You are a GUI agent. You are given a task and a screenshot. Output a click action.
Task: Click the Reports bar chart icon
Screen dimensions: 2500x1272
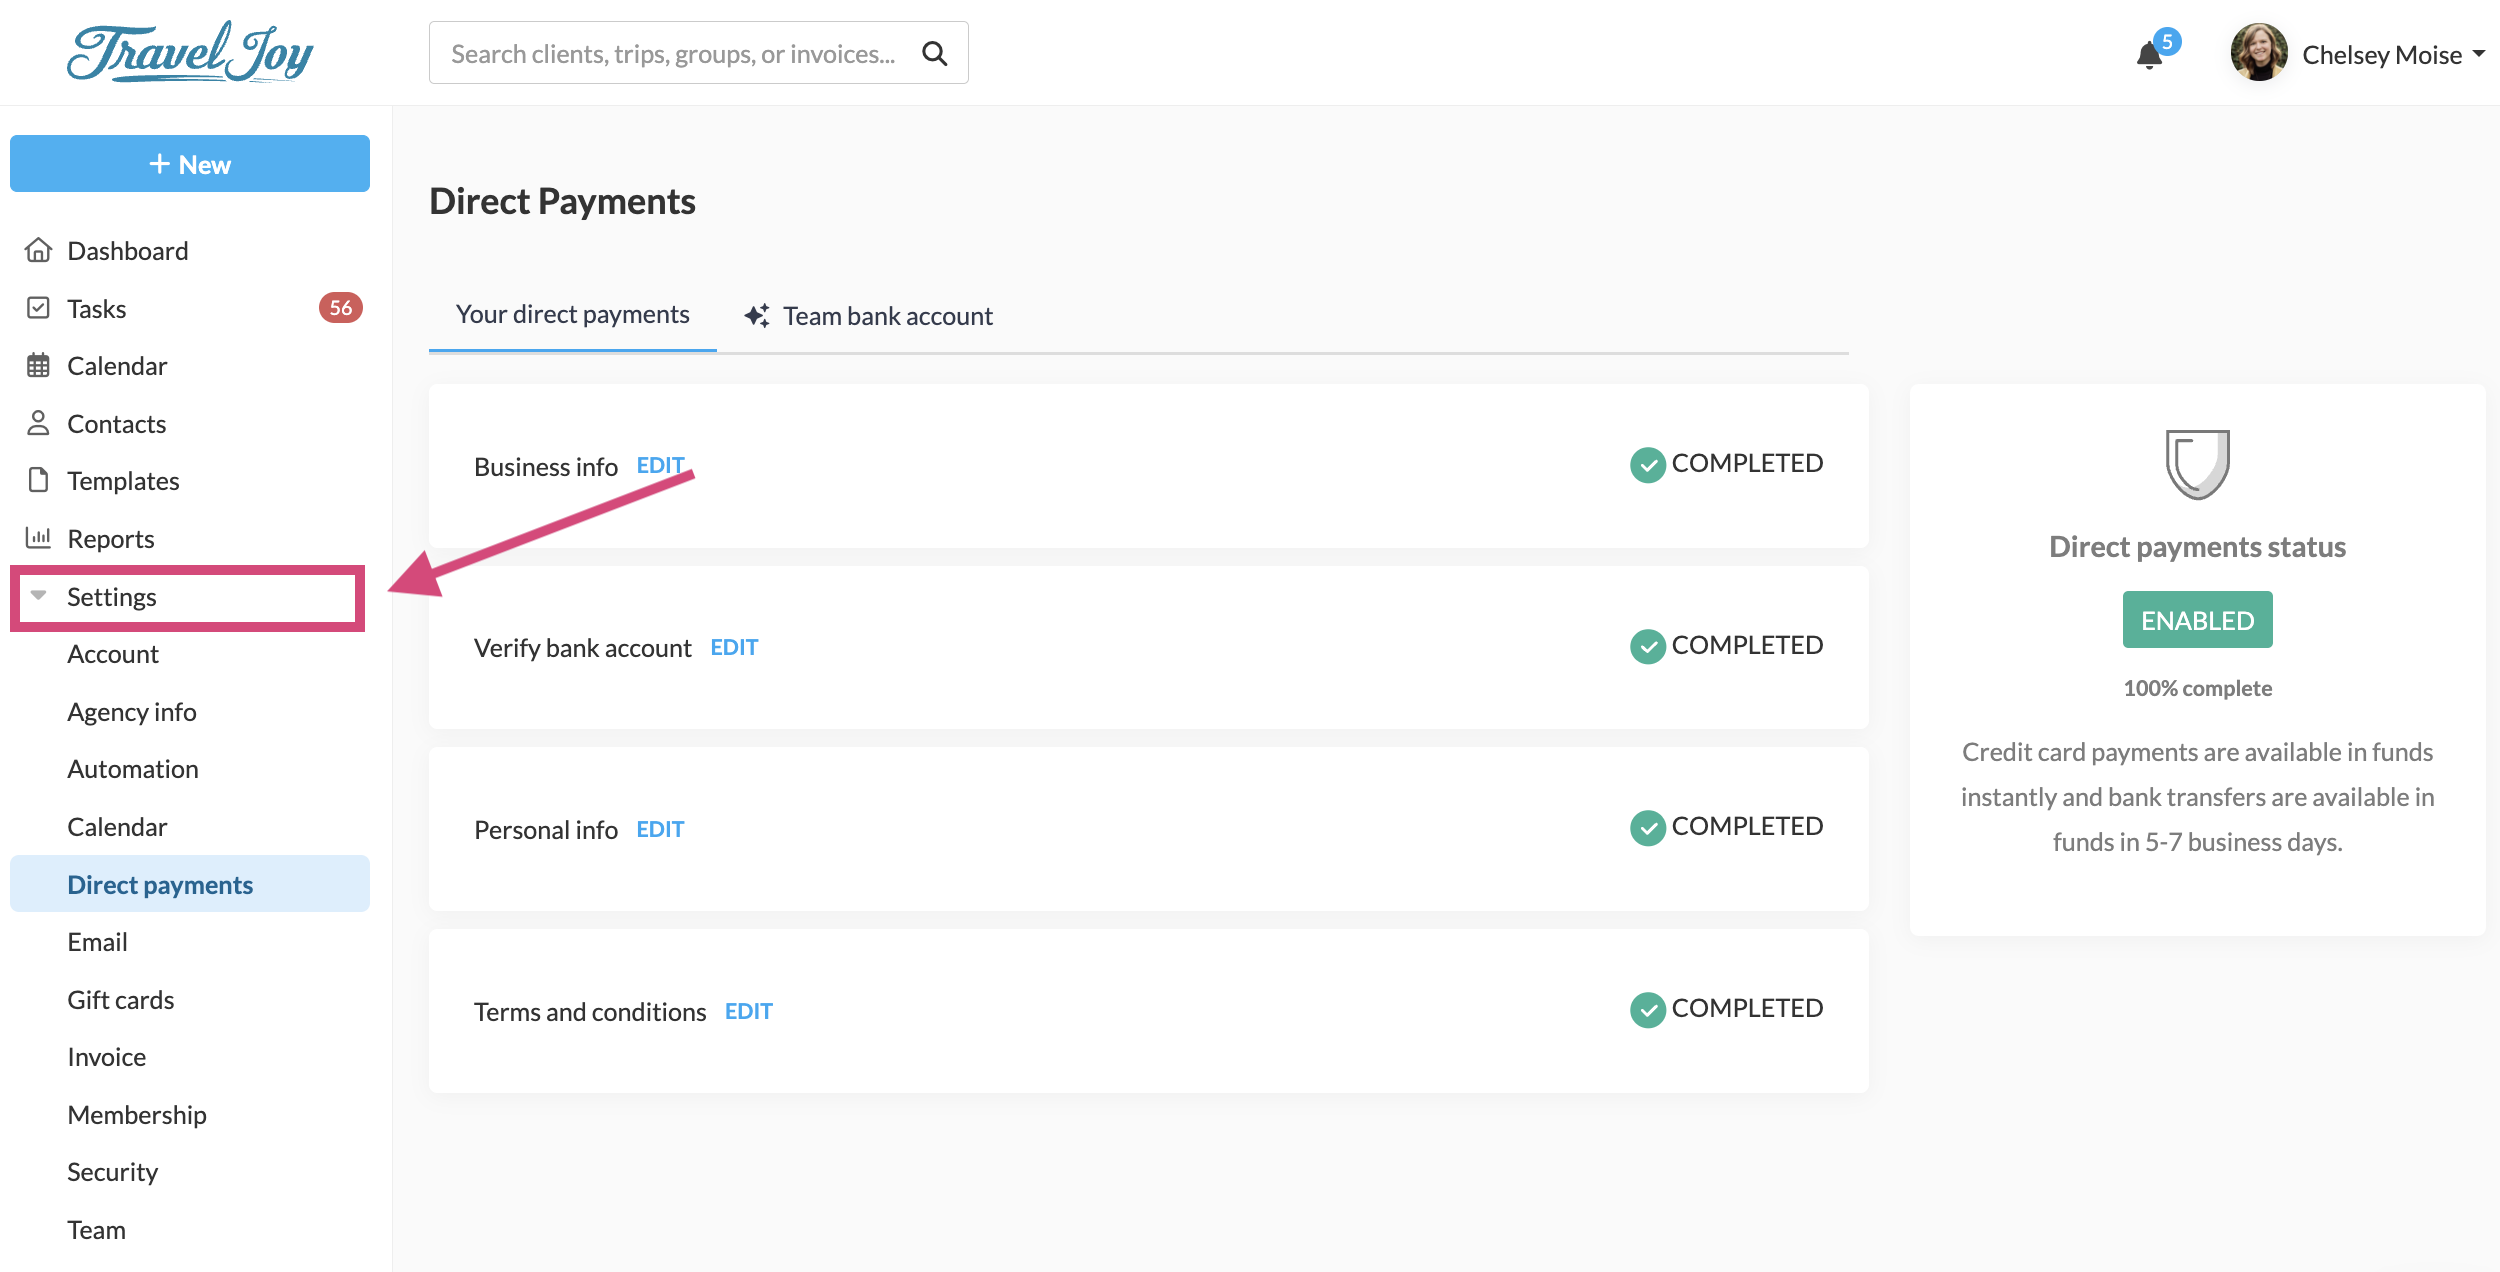click(x=38, y=538)
